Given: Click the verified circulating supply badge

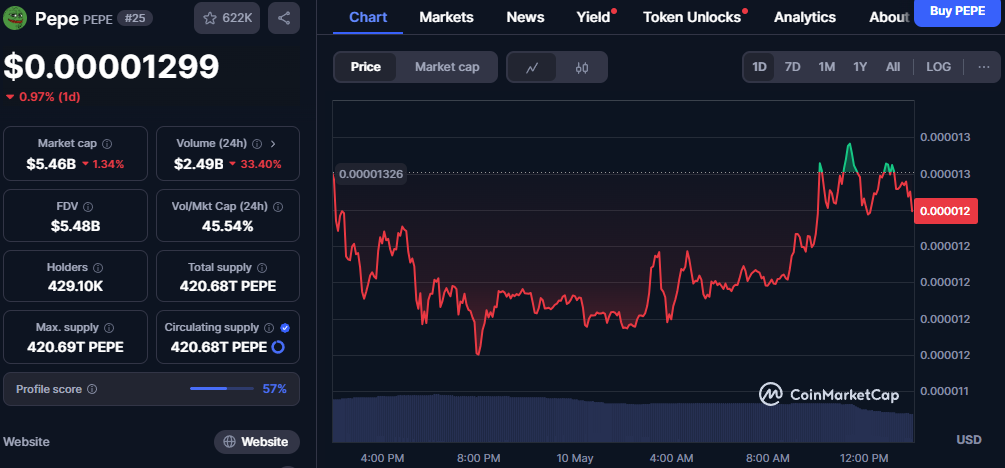Looking at the screenshot, I should tap(285, 328).
